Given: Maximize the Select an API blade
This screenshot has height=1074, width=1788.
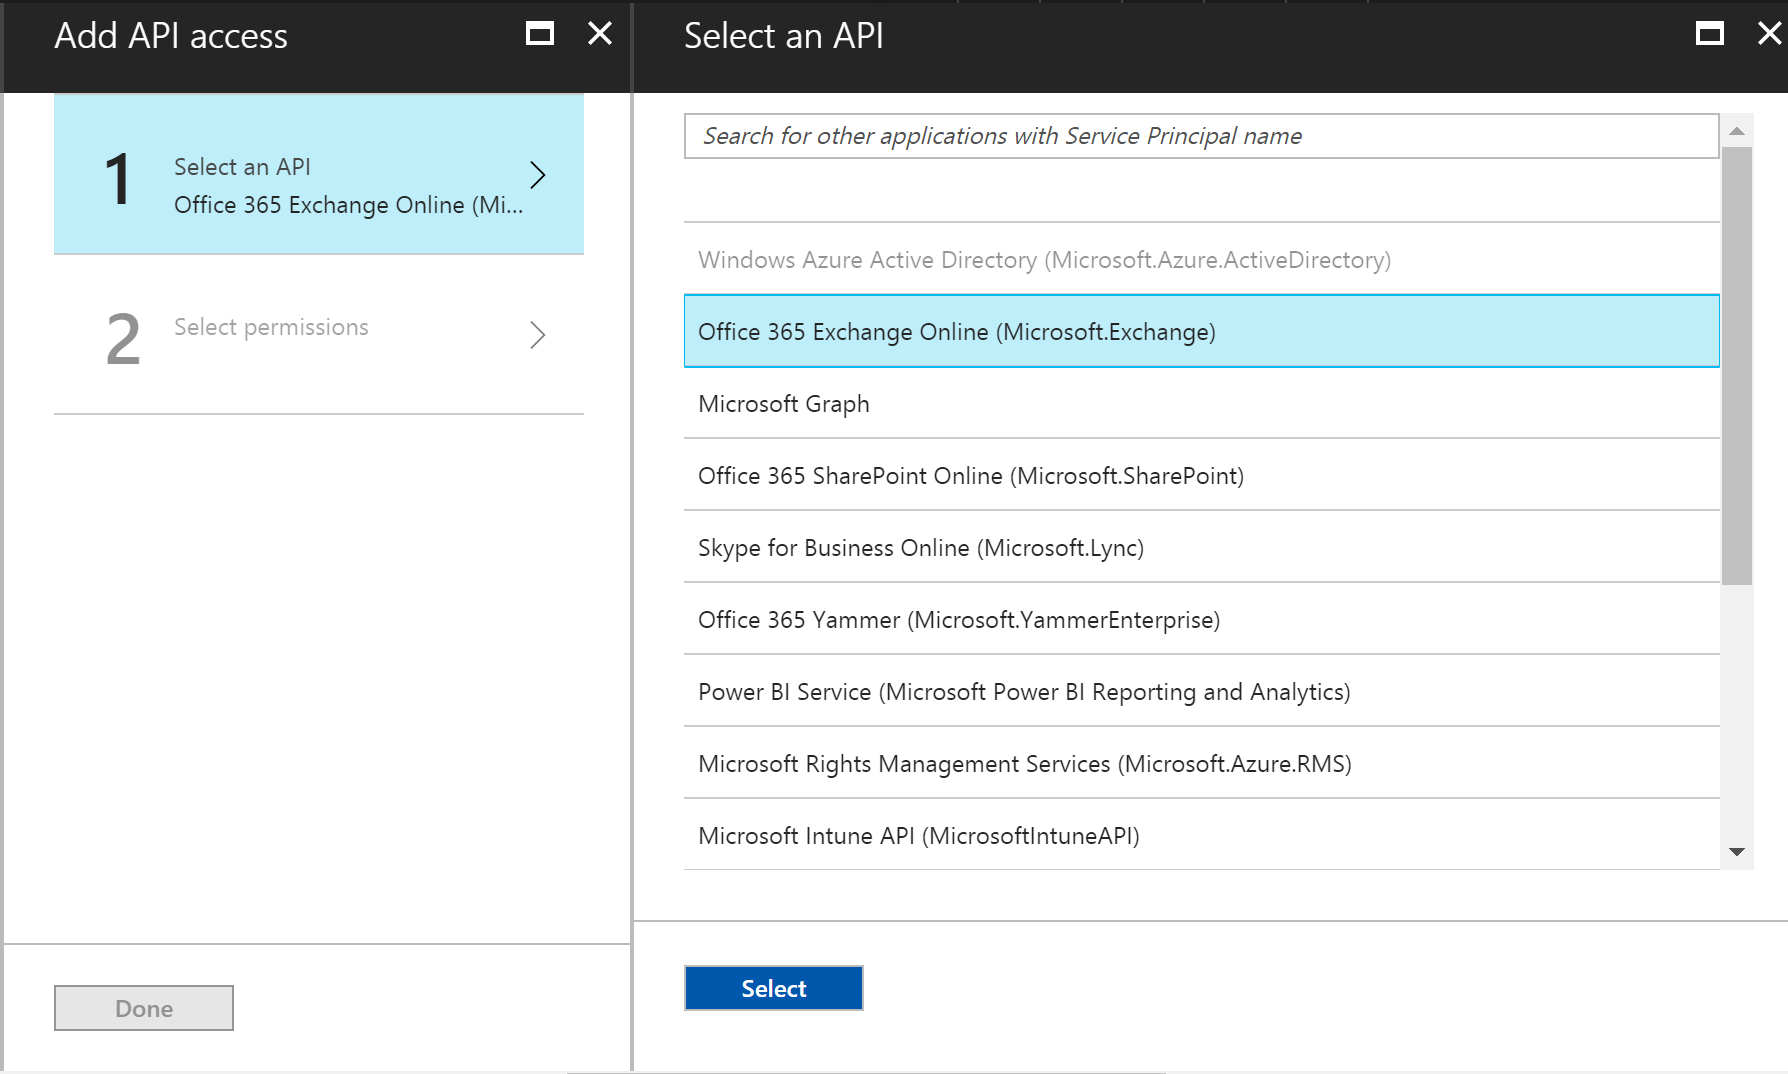Looking at the screenshot, I should pos(1710,34).
